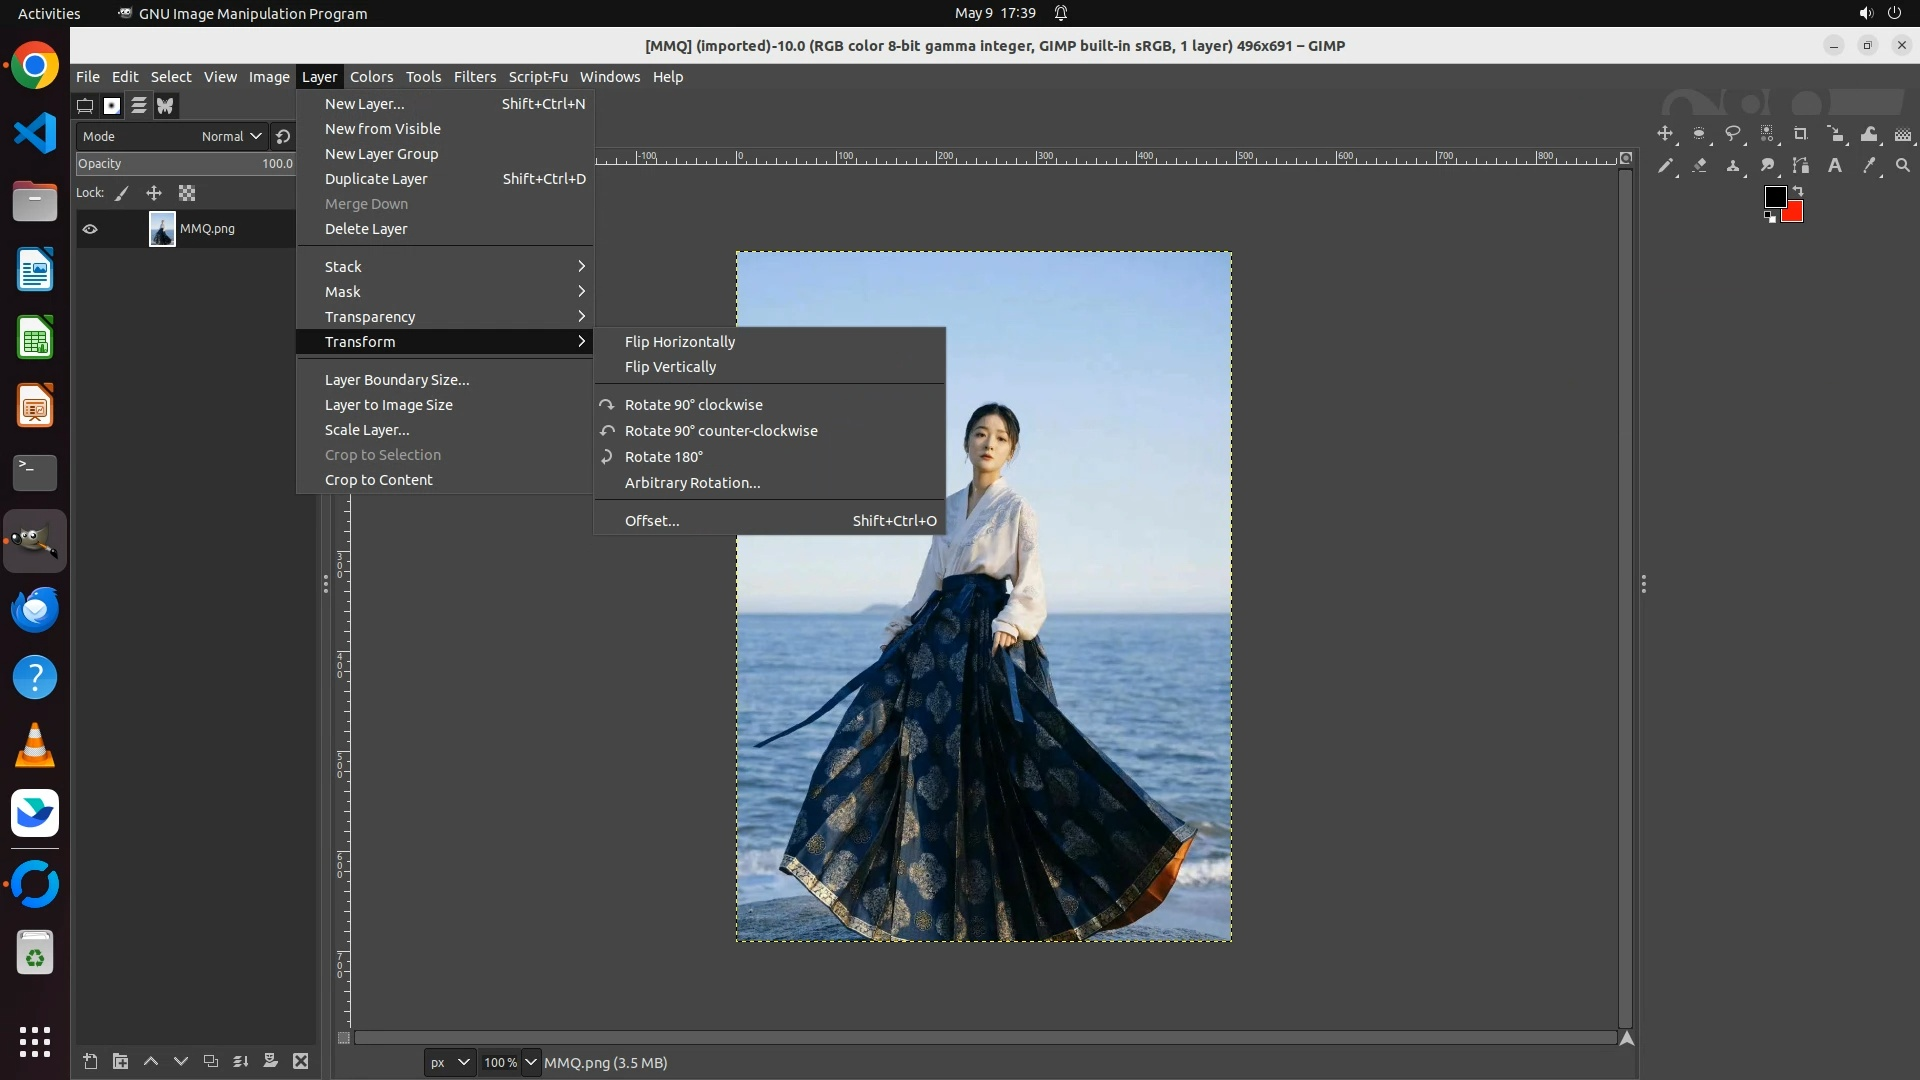Click Arbitrary Rotation... entry
This screenshot has width=1920, height=1080.
(692, 483)
